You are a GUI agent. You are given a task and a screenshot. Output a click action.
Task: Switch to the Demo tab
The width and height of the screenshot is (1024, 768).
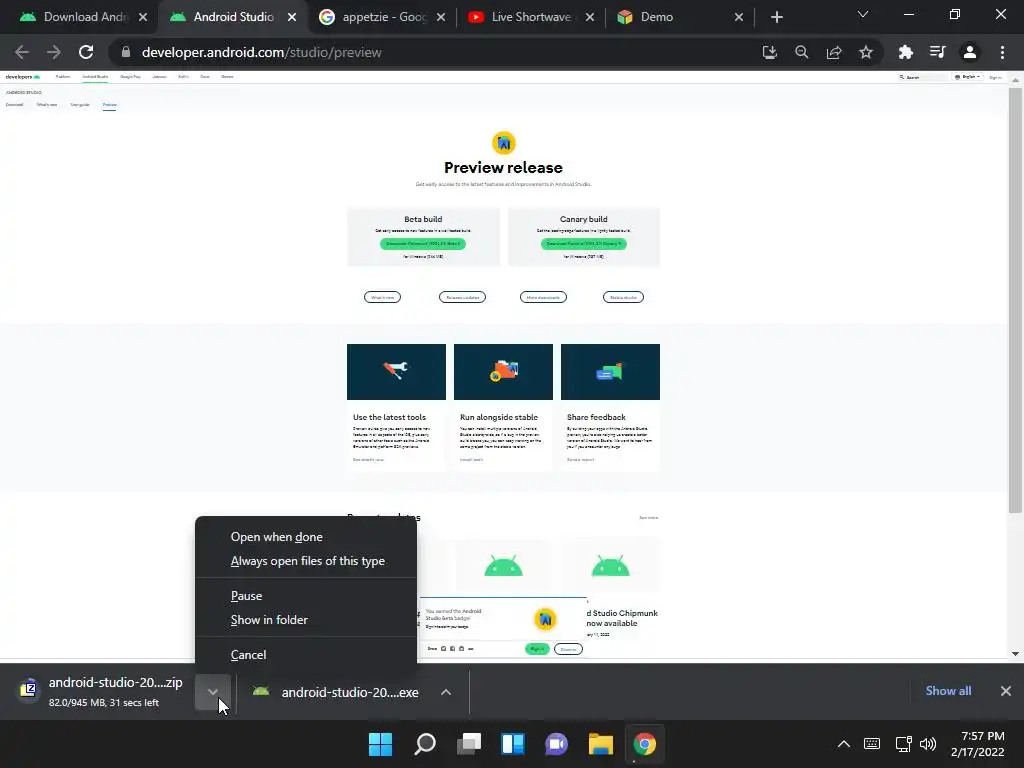[678, 17]
